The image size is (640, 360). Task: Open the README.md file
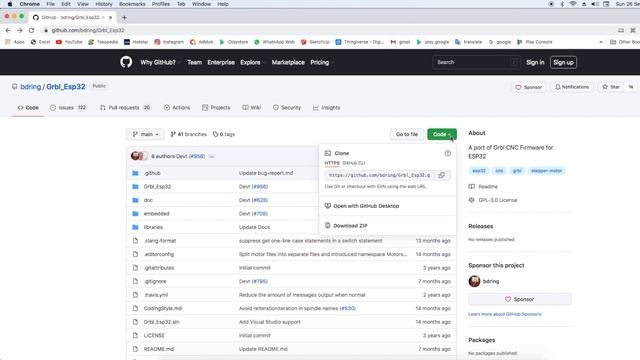[159, 349]
